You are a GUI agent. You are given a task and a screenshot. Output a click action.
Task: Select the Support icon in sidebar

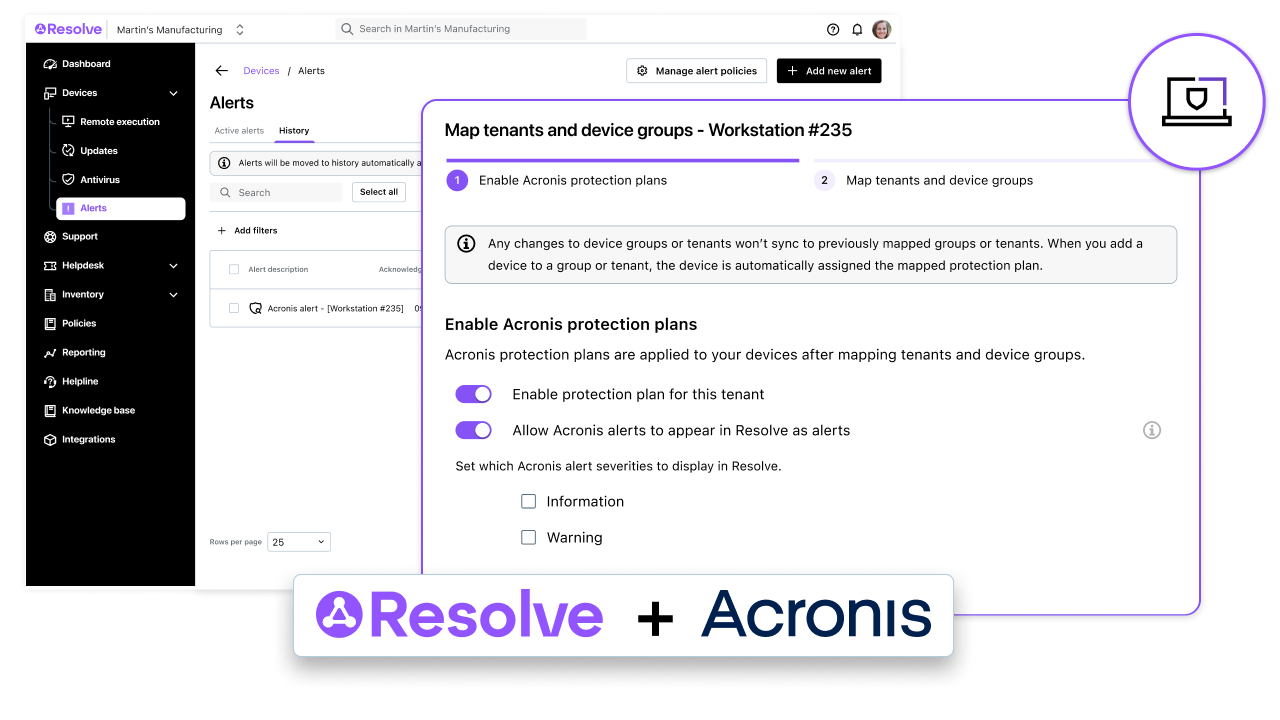pyautogui.click(x=50, y=237)
